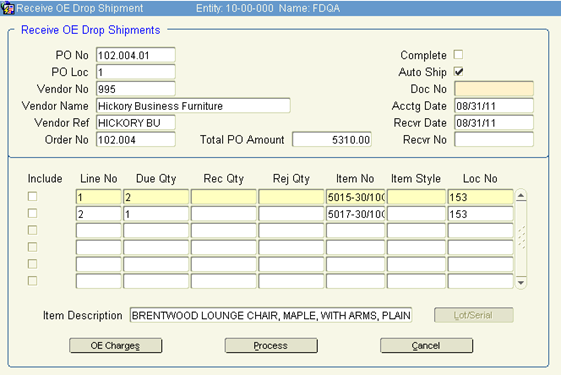Screen dimensions: 561x375
Task: Click the scrollbar down arrow
Action: (x=521, y=282)
